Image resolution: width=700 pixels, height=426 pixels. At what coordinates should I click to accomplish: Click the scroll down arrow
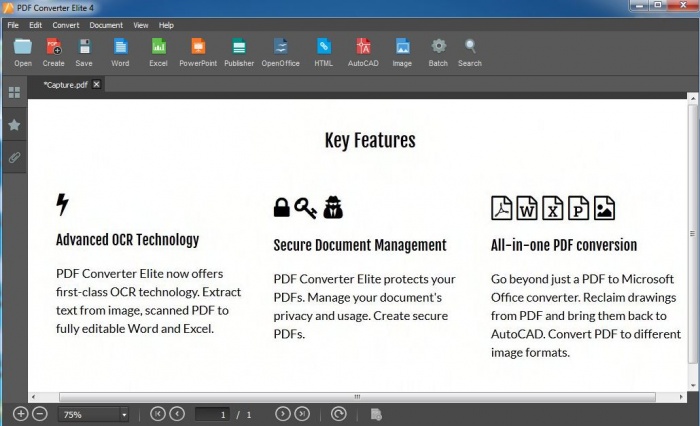point(692,385)
